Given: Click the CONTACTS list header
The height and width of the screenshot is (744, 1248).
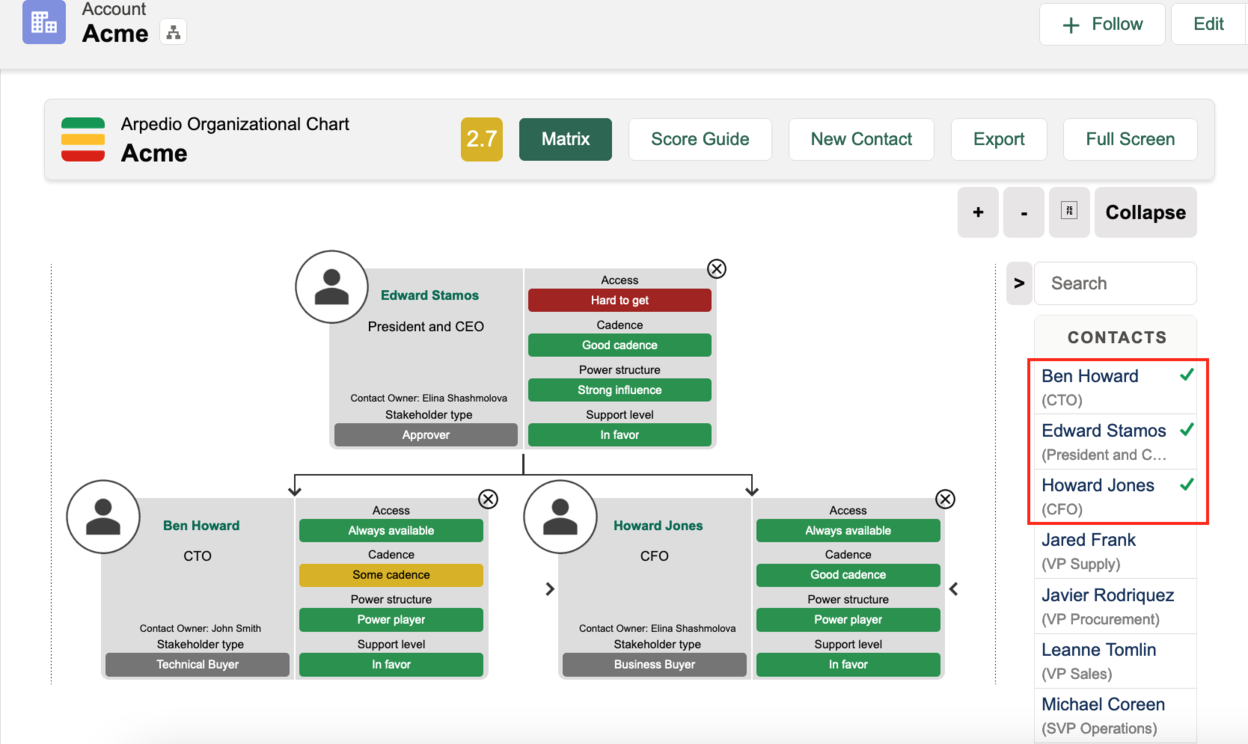Looking at the screenshot, I should click(1116, 337).
